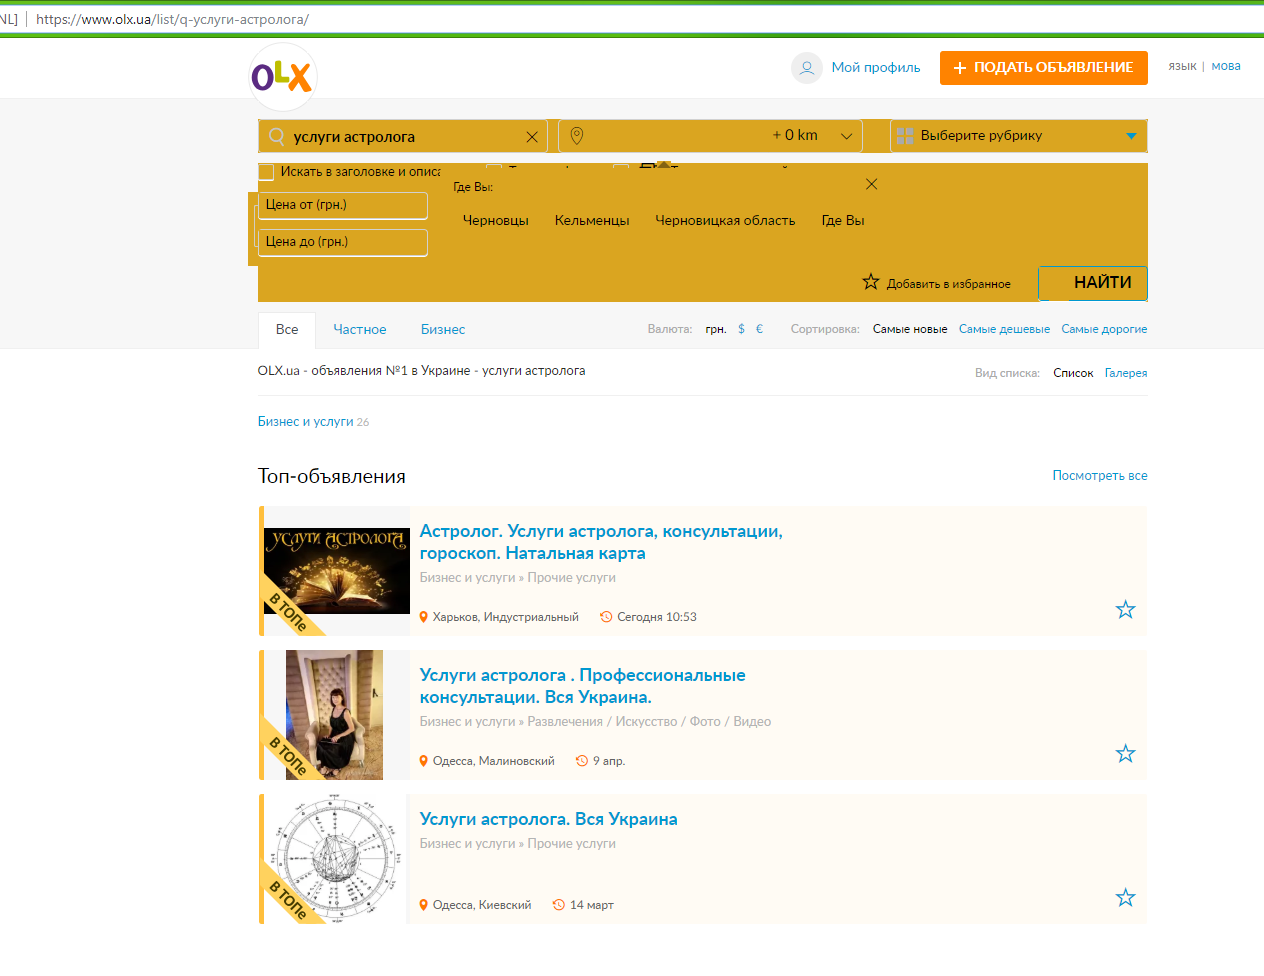Click the OLX logo

point(282,77)
